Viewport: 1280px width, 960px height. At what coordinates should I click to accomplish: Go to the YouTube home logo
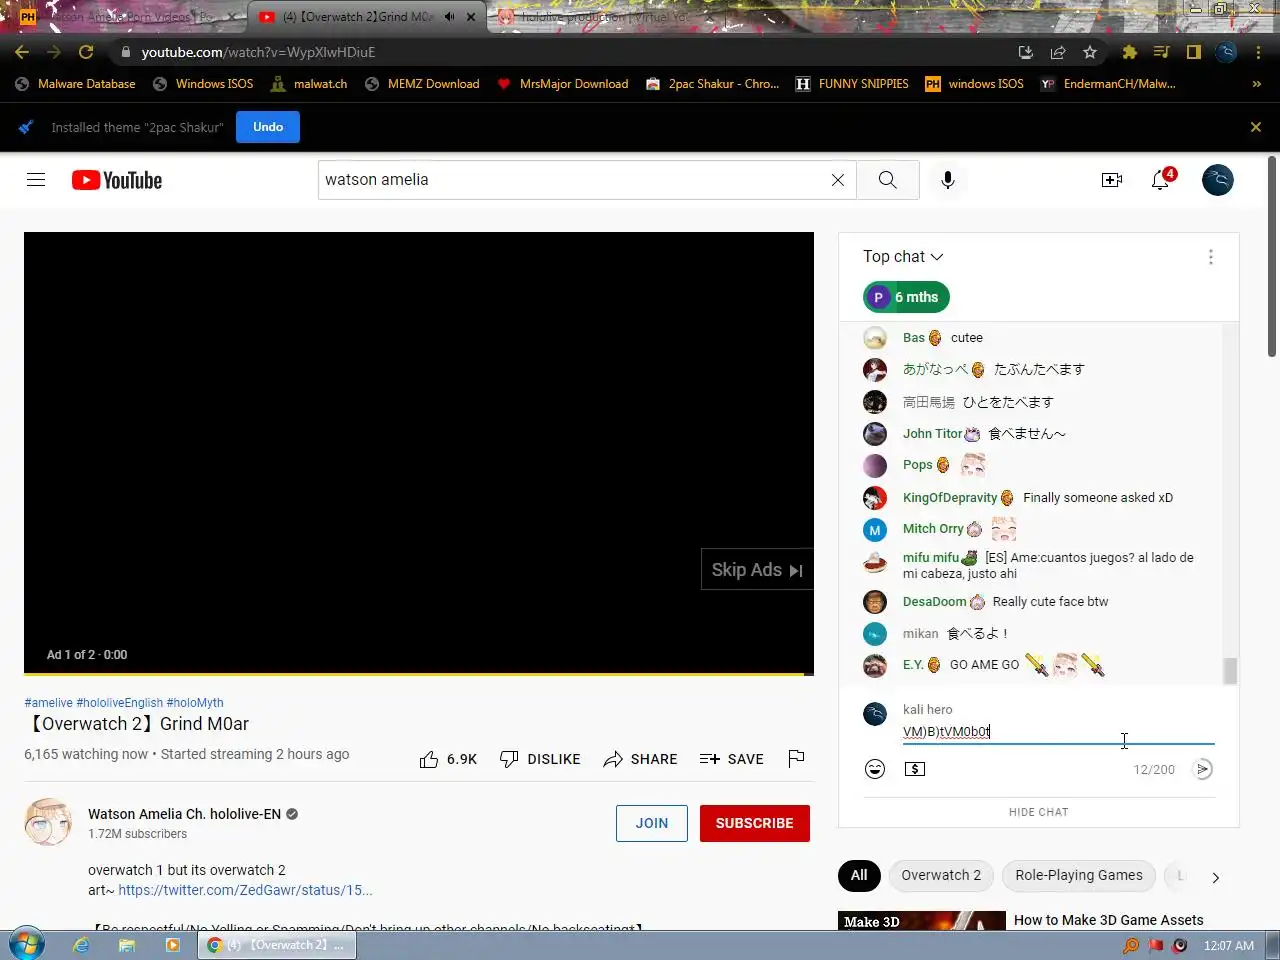pos(117,180)
